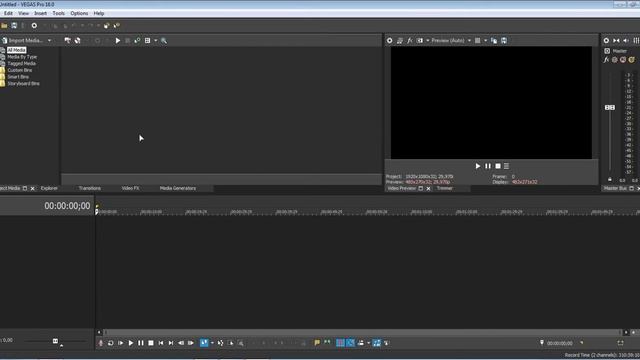
Task: Open Project Properties gear in main toolbar
Action: tap(34, 26)
